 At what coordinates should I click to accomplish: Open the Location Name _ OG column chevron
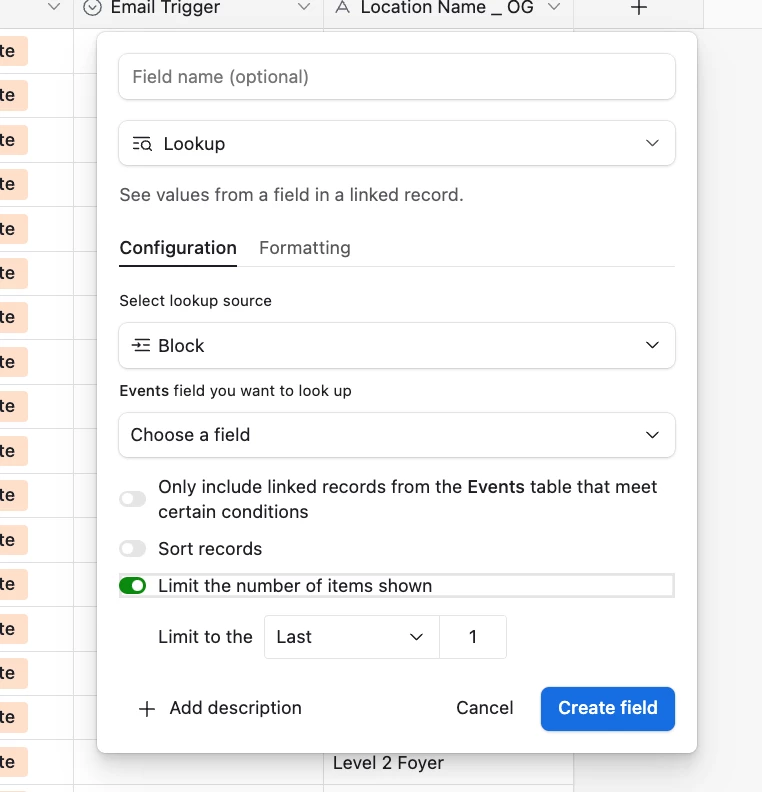[554, 7]
